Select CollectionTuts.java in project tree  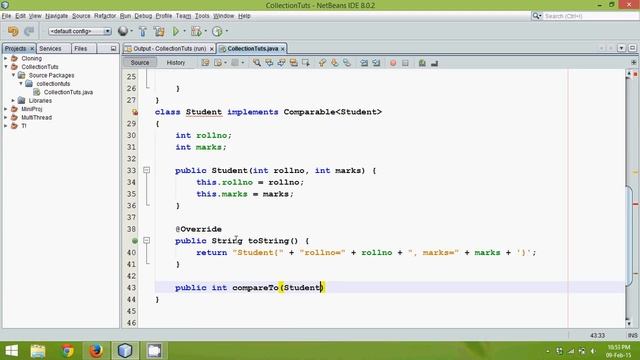[x=68, y=92]
